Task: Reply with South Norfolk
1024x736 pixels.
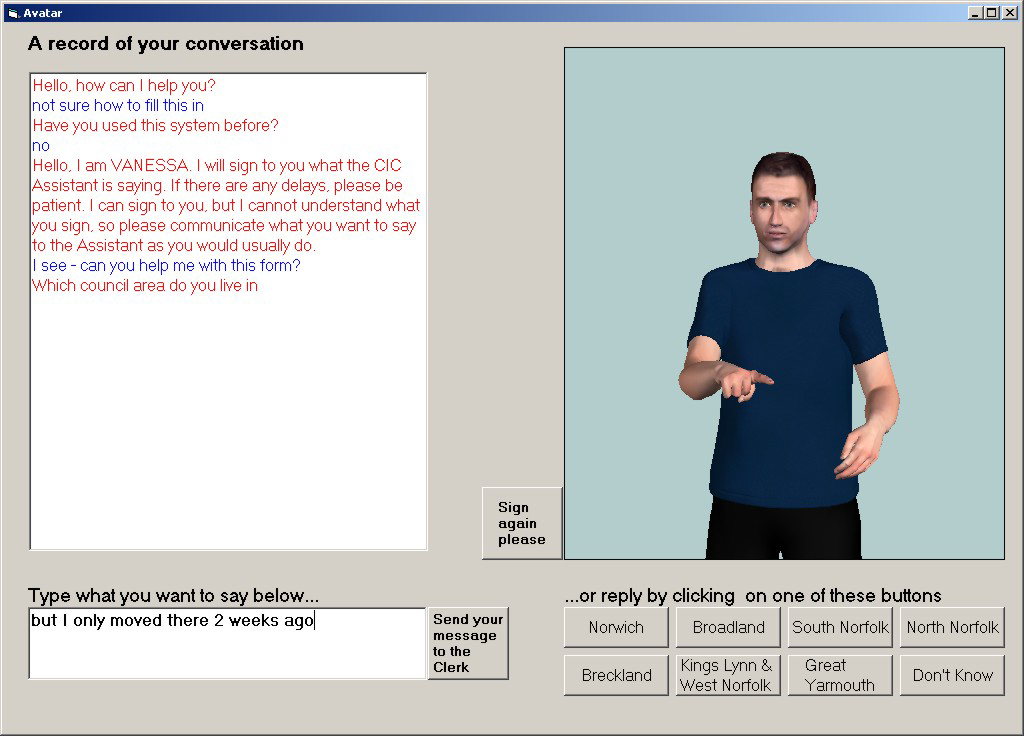Action: 840,627
